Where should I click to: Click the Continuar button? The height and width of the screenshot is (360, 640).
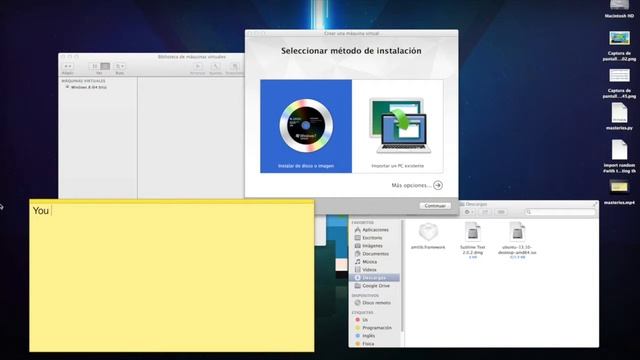click(435, 206)
